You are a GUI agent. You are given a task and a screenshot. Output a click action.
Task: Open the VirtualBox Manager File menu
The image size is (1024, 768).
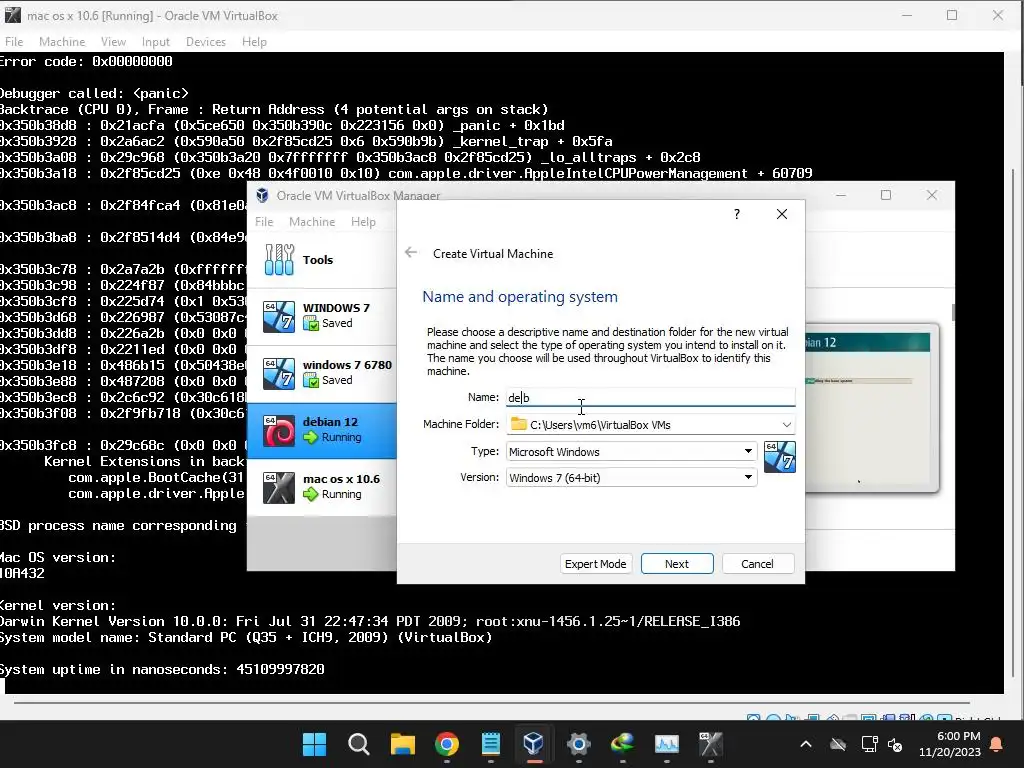click(x=264, y=222)
